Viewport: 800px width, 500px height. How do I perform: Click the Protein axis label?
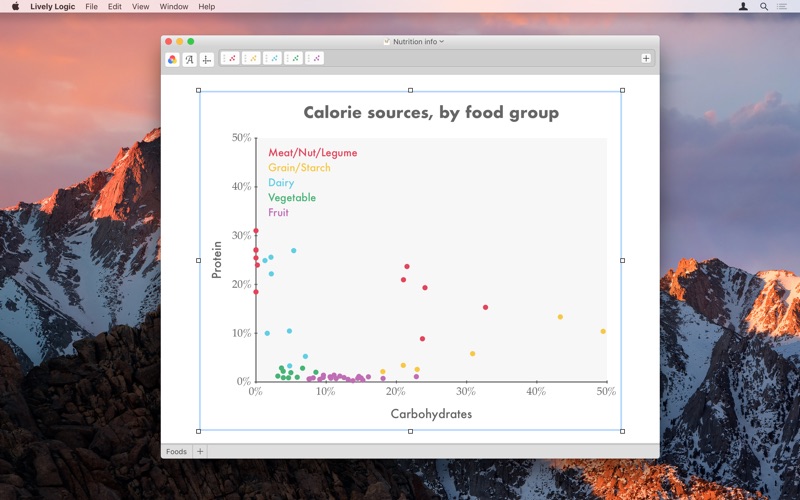[x=217, y=260]
